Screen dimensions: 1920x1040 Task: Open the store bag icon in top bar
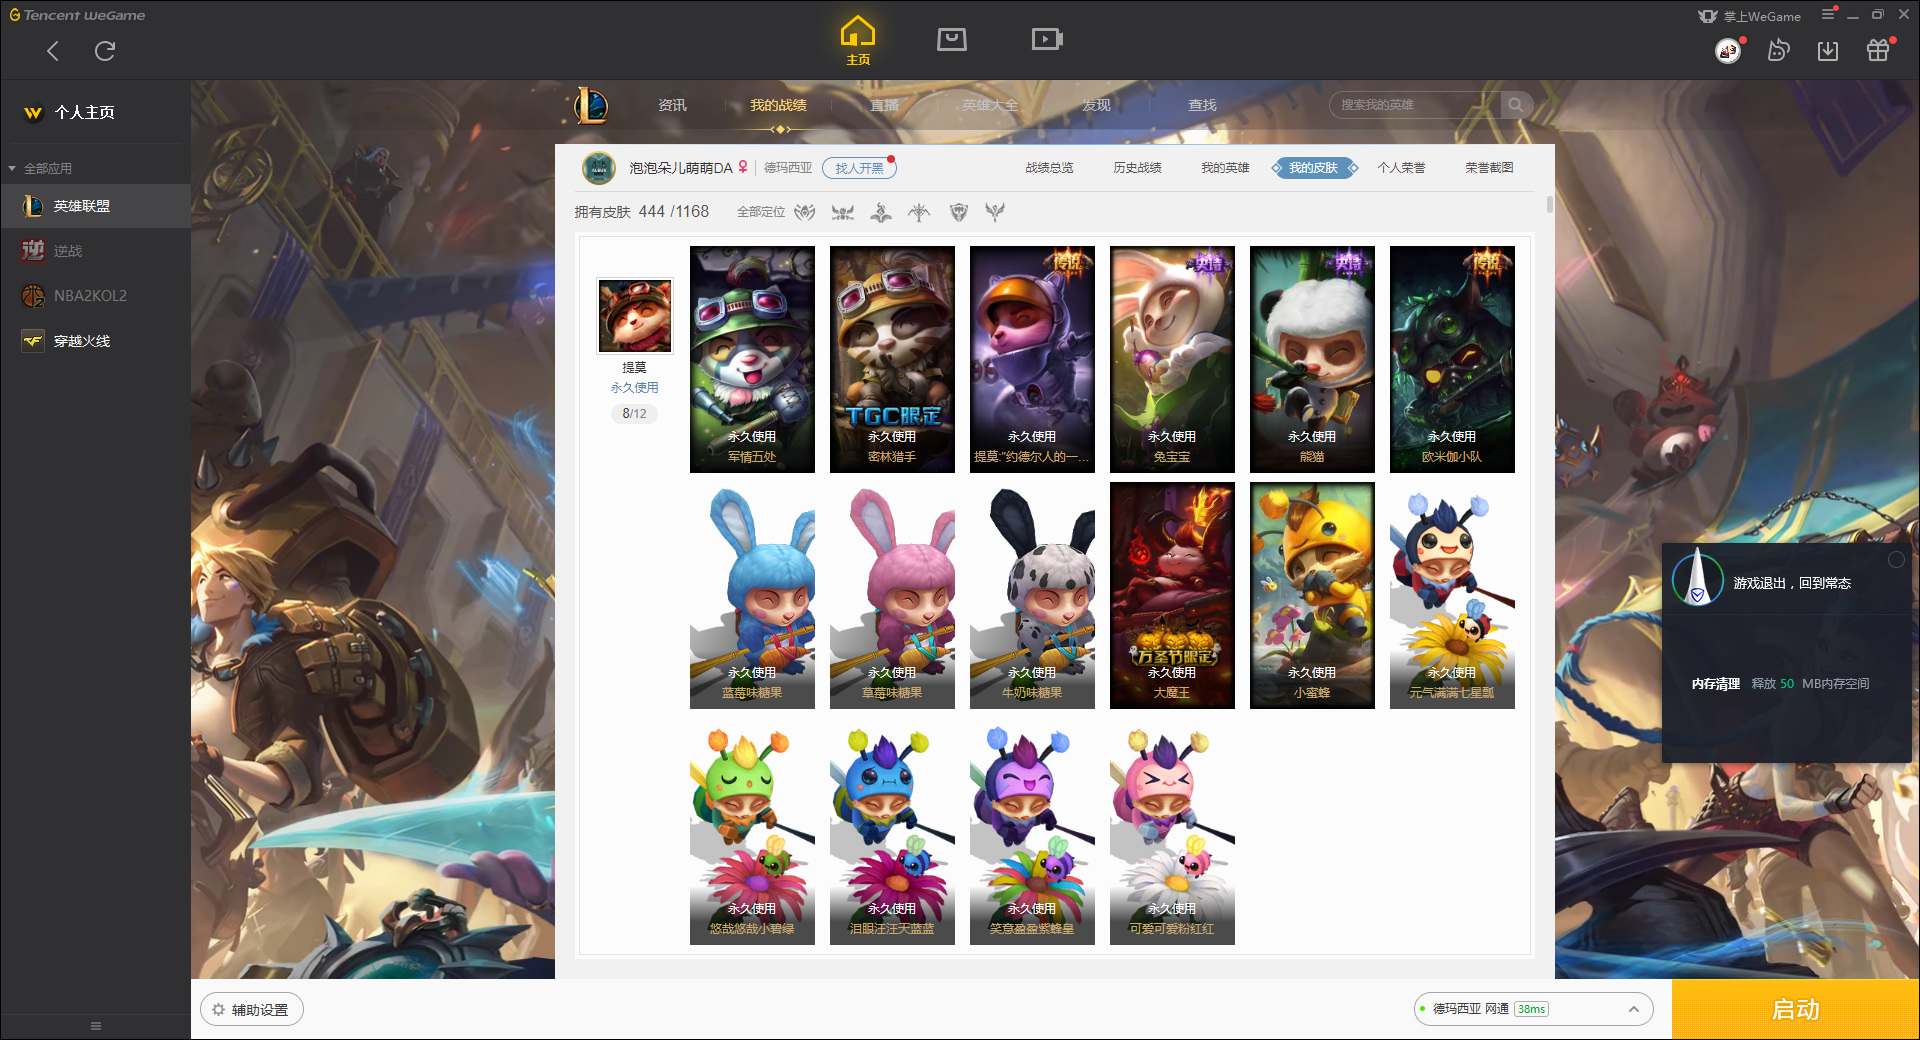[x=952, y=39]
